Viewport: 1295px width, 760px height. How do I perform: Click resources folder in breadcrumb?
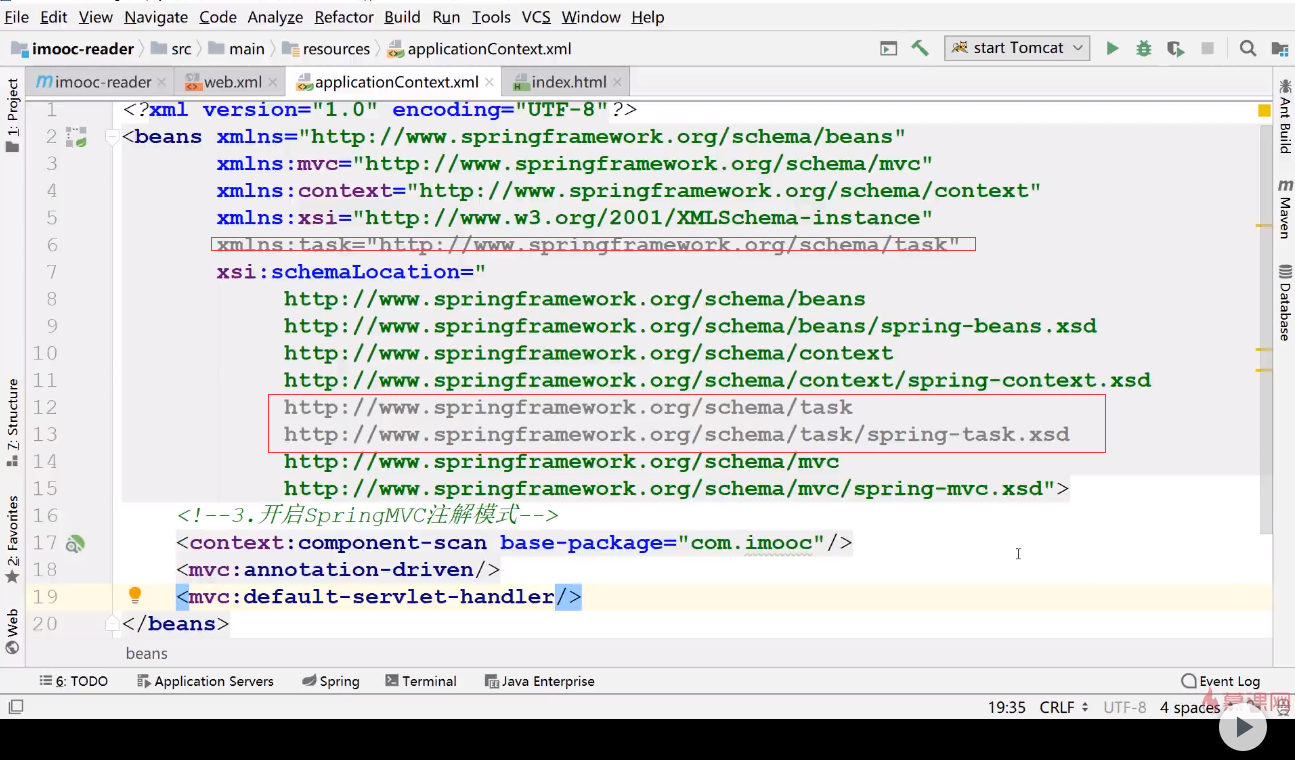tap(327, 49)
